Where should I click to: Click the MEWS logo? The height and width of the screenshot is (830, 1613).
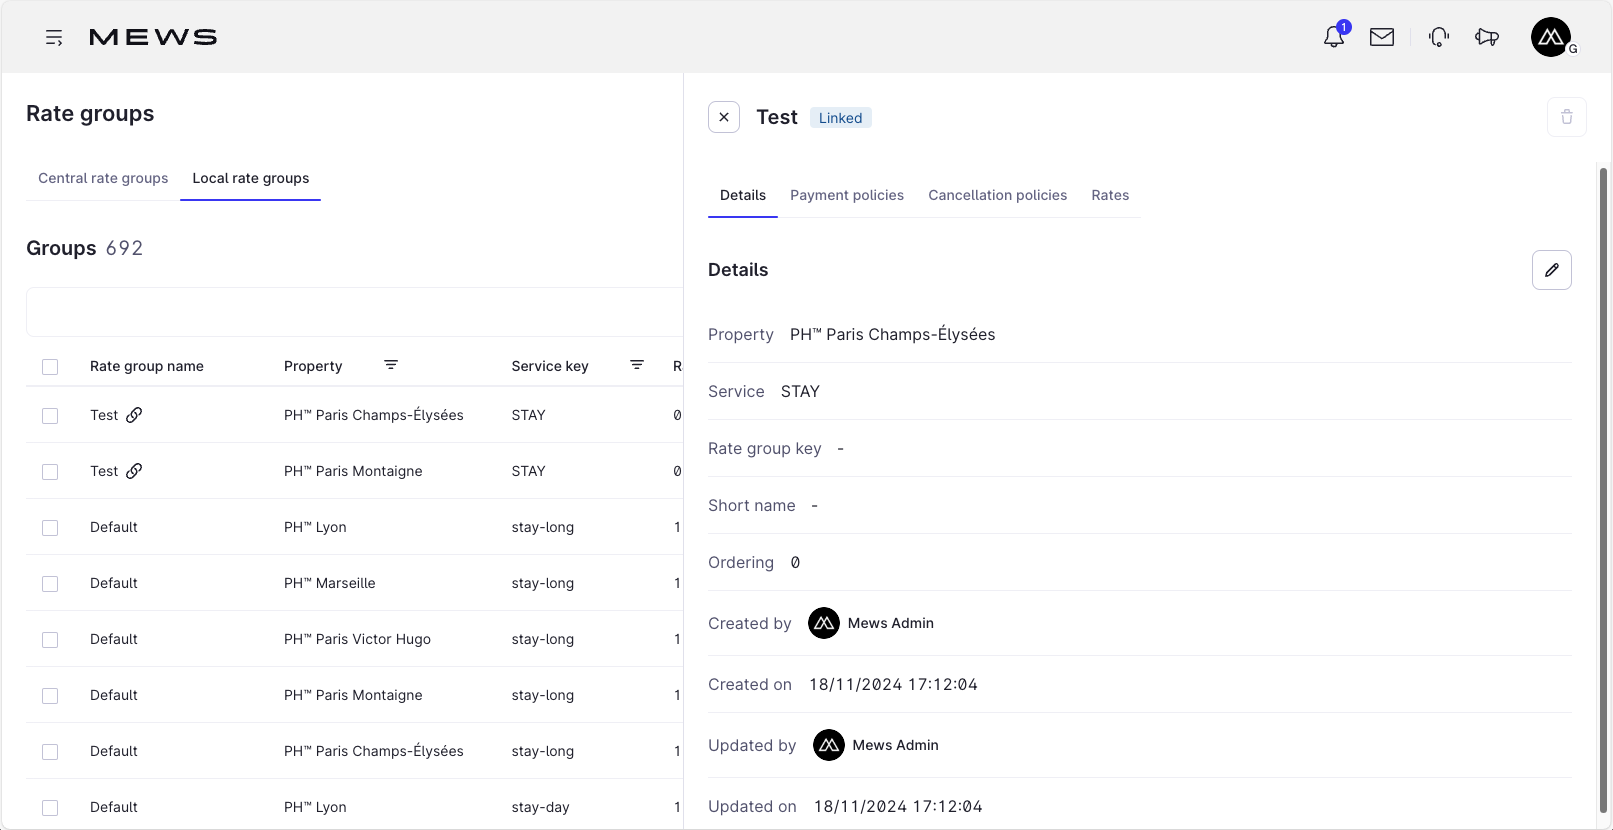click(153, 37)
